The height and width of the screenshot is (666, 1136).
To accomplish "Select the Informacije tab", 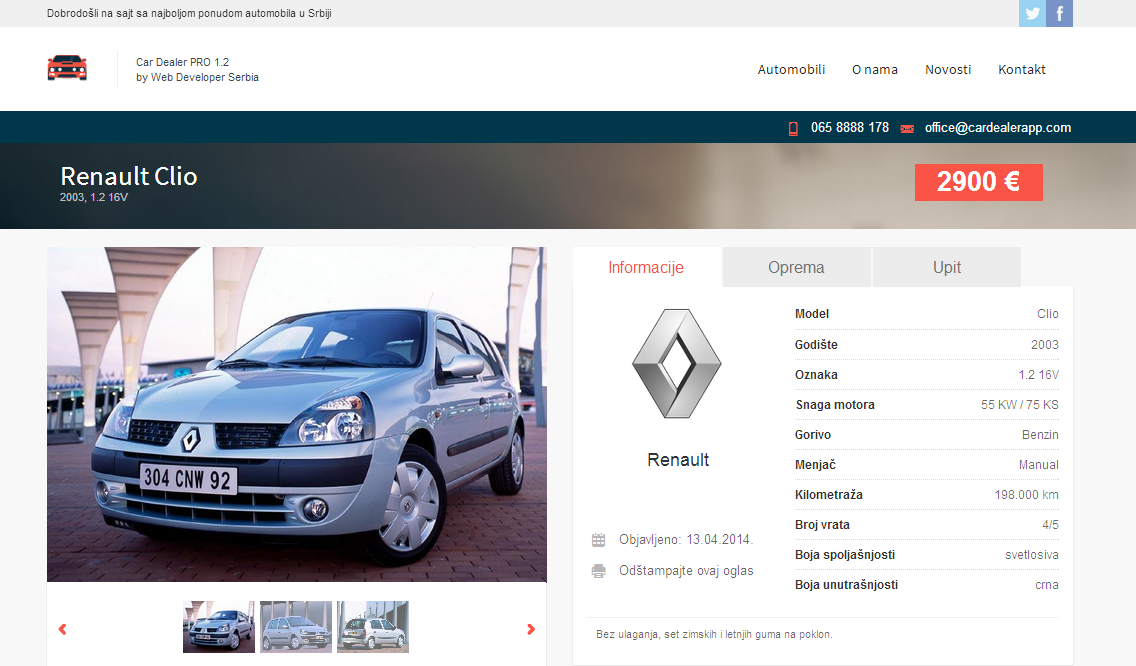I will click(646, 267).
